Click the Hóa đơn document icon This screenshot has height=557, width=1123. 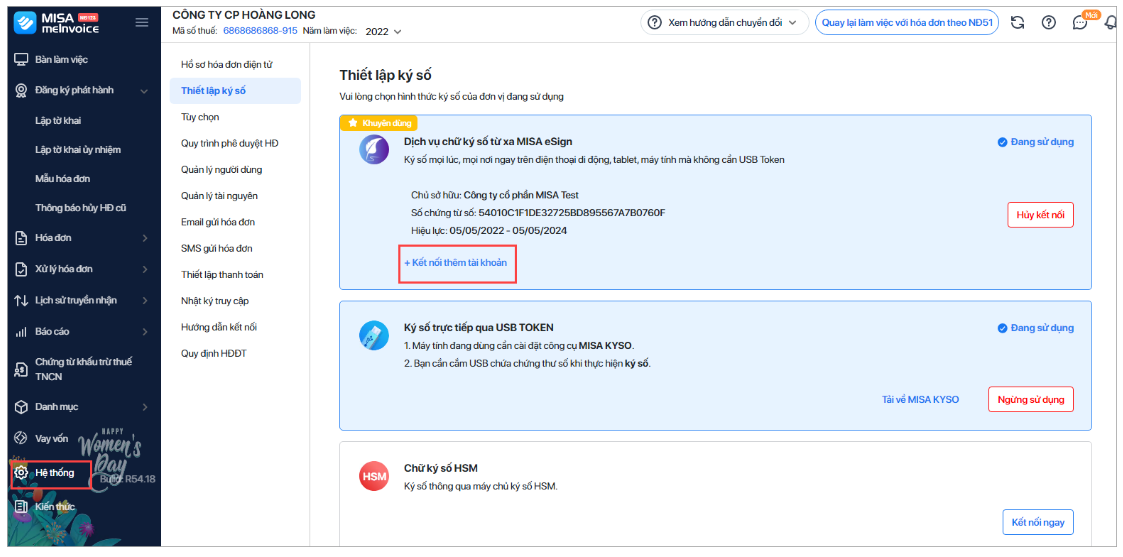[x=21, y=238]
